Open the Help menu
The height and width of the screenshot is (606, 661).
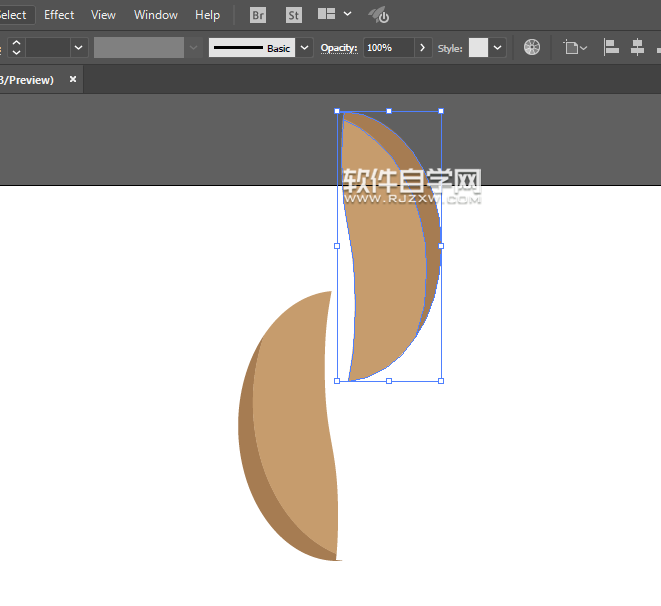click(207, 15)
